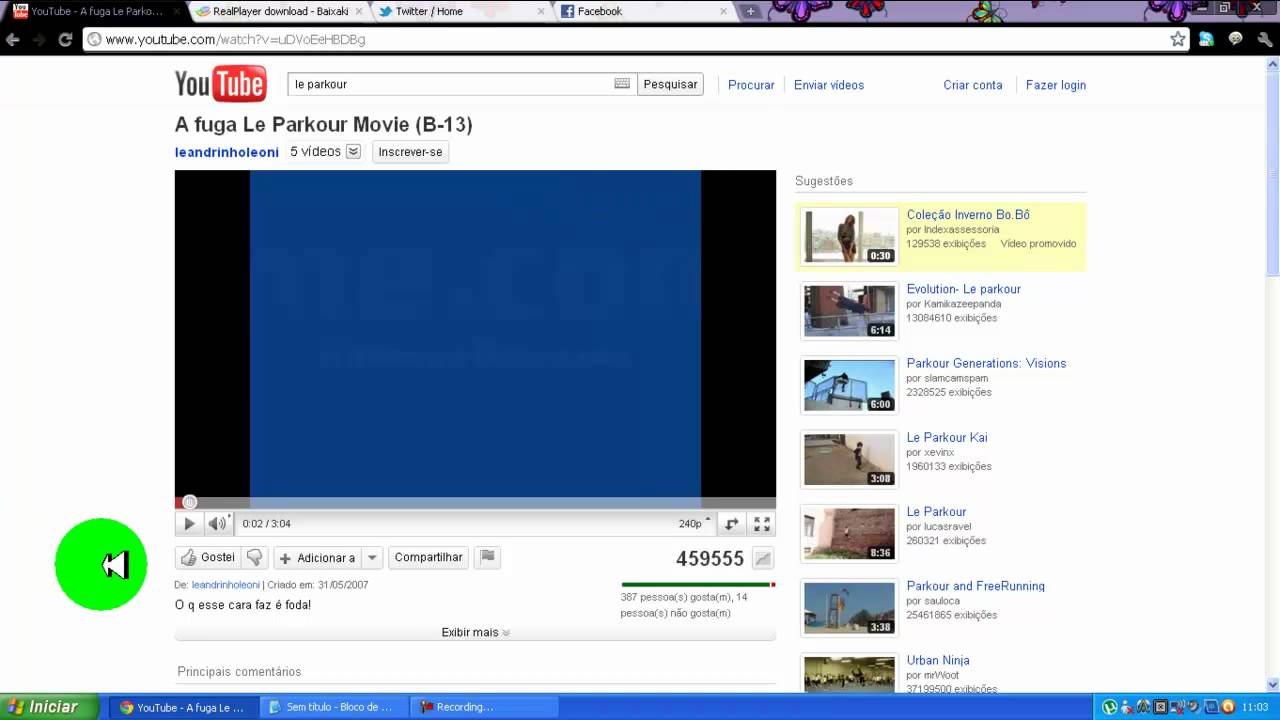Open Le Parkour by lucasravel thumbnail

pyautogui.click(x=850, y=533)
